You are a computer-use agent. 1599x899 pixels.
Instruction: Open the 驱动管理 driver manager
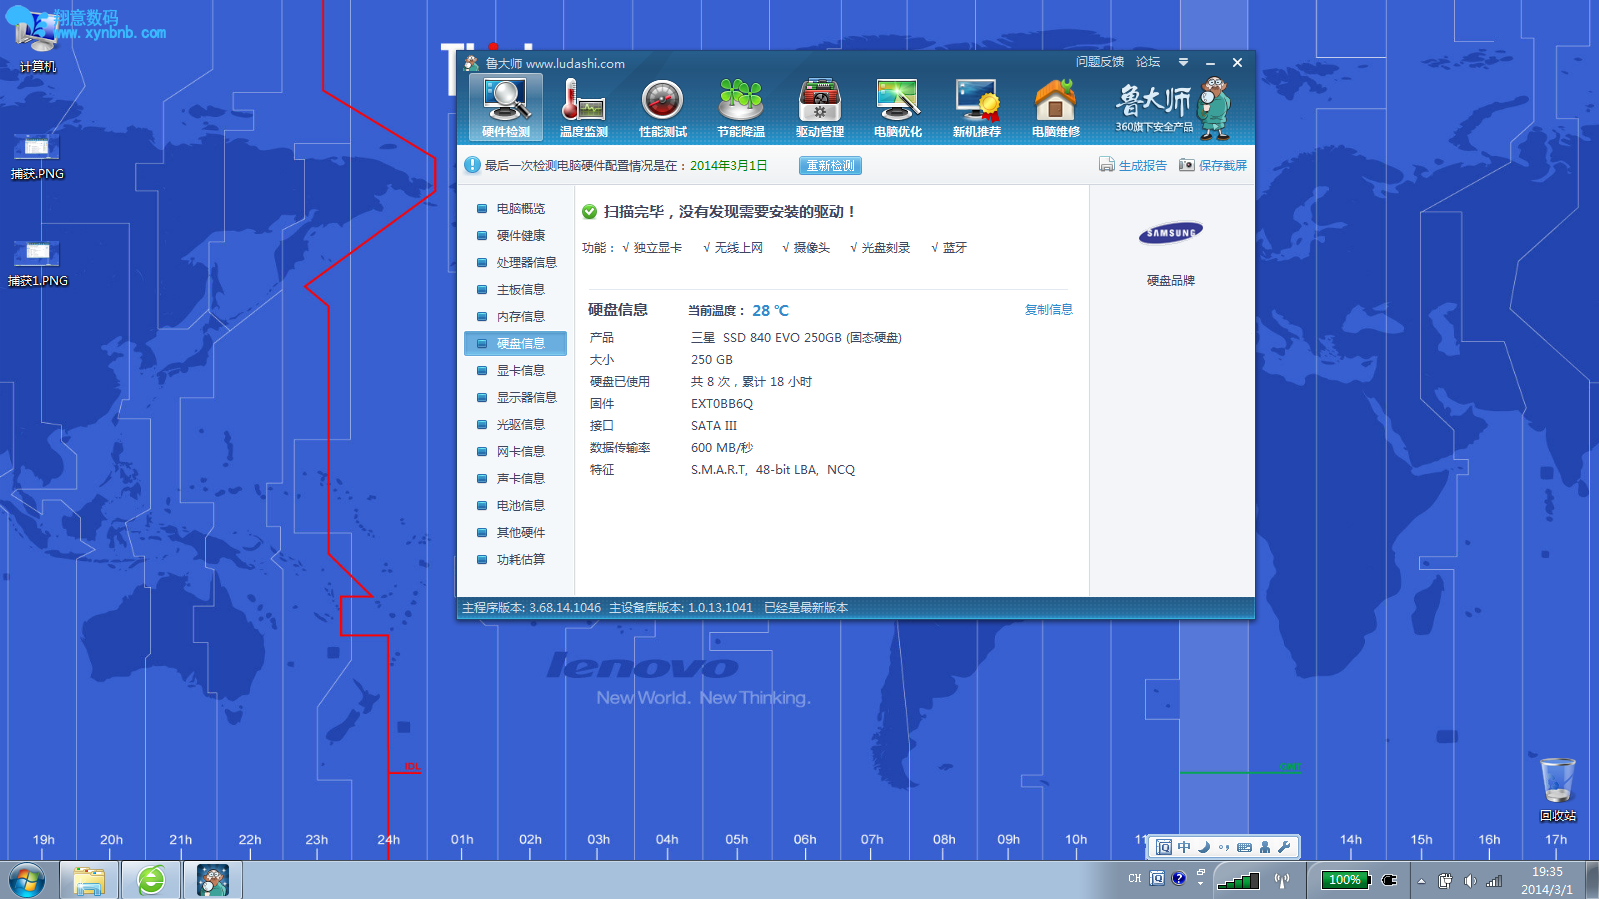820,108
